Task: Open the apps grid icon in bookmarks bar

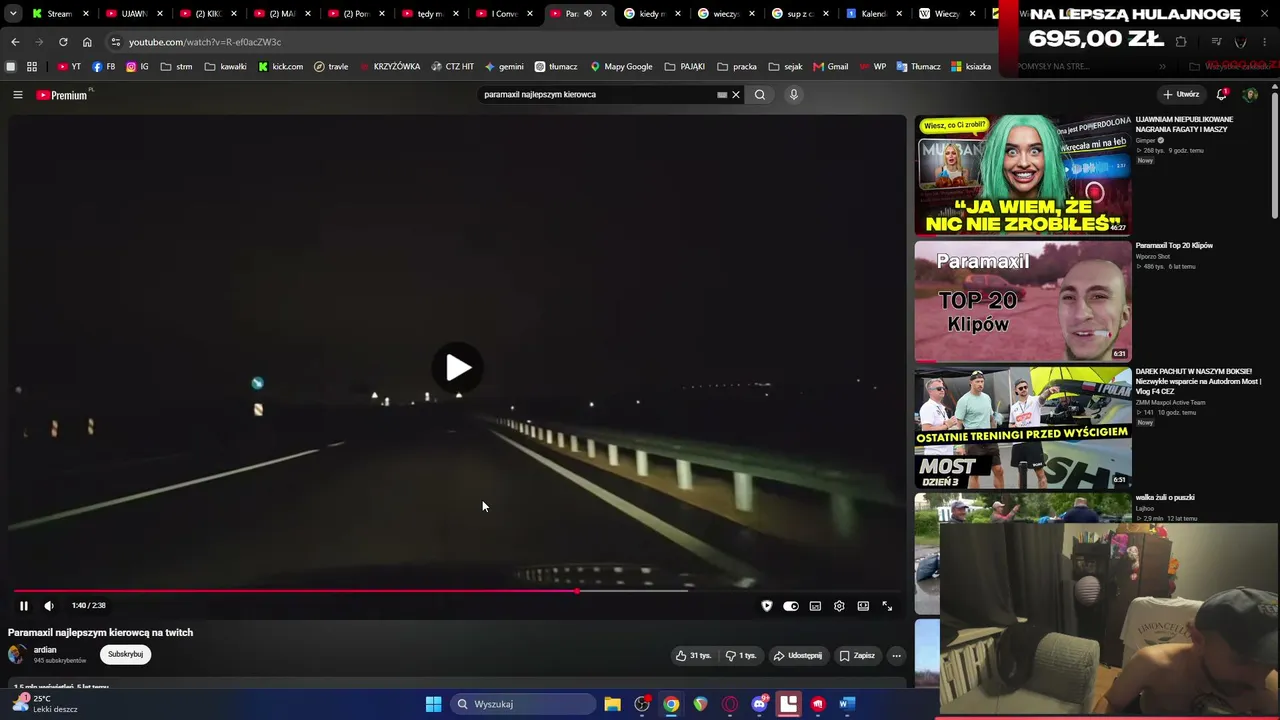Action: point(32,67)
